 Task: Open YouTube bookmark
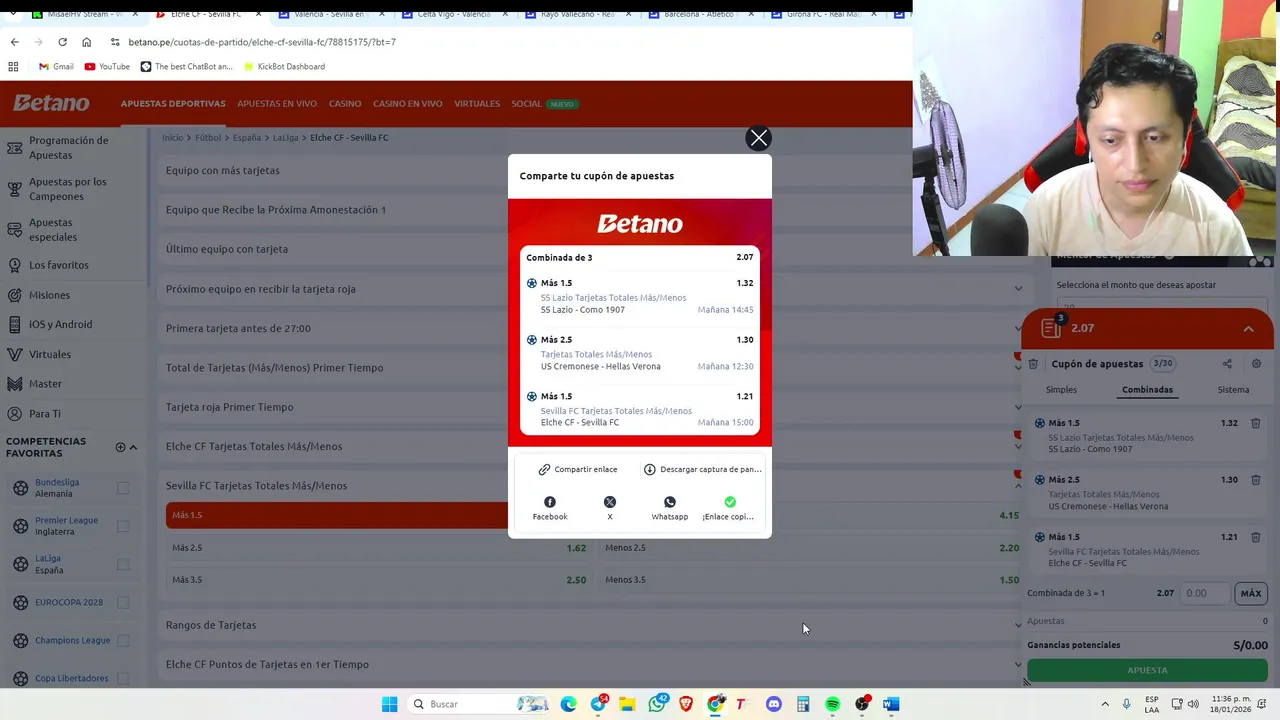[x=107, y=67]
